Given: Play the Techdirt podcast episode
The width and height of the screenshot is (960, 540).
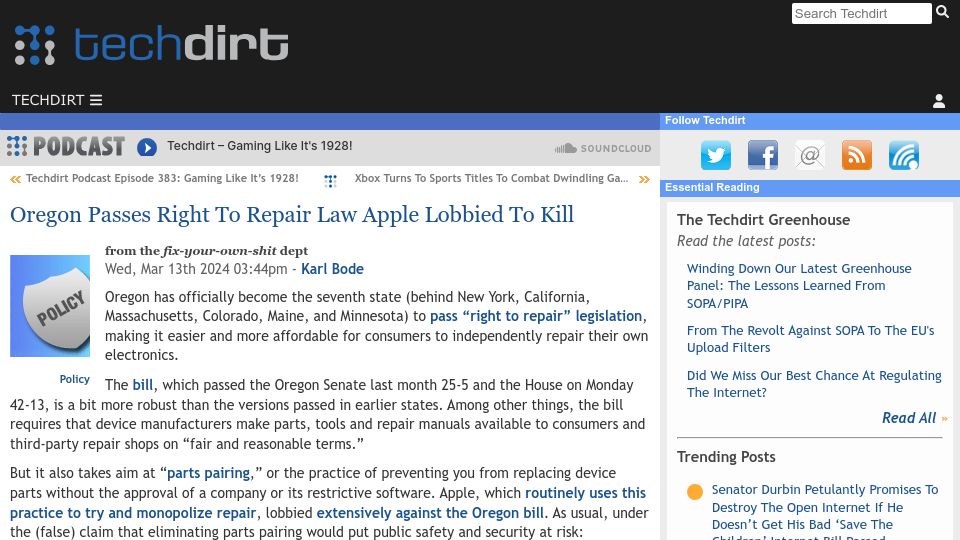Looking at the screenshot, I should click(x=147, y=147).
